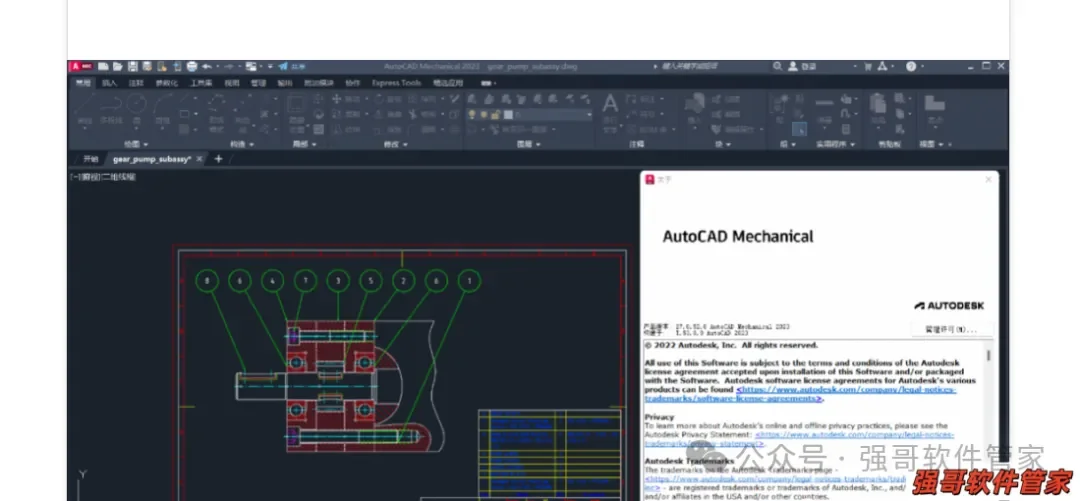The height and width of the screenshot is (501, 1080).
Task: Expand the 修改 panel dropdown
Action: pos(396,144)
